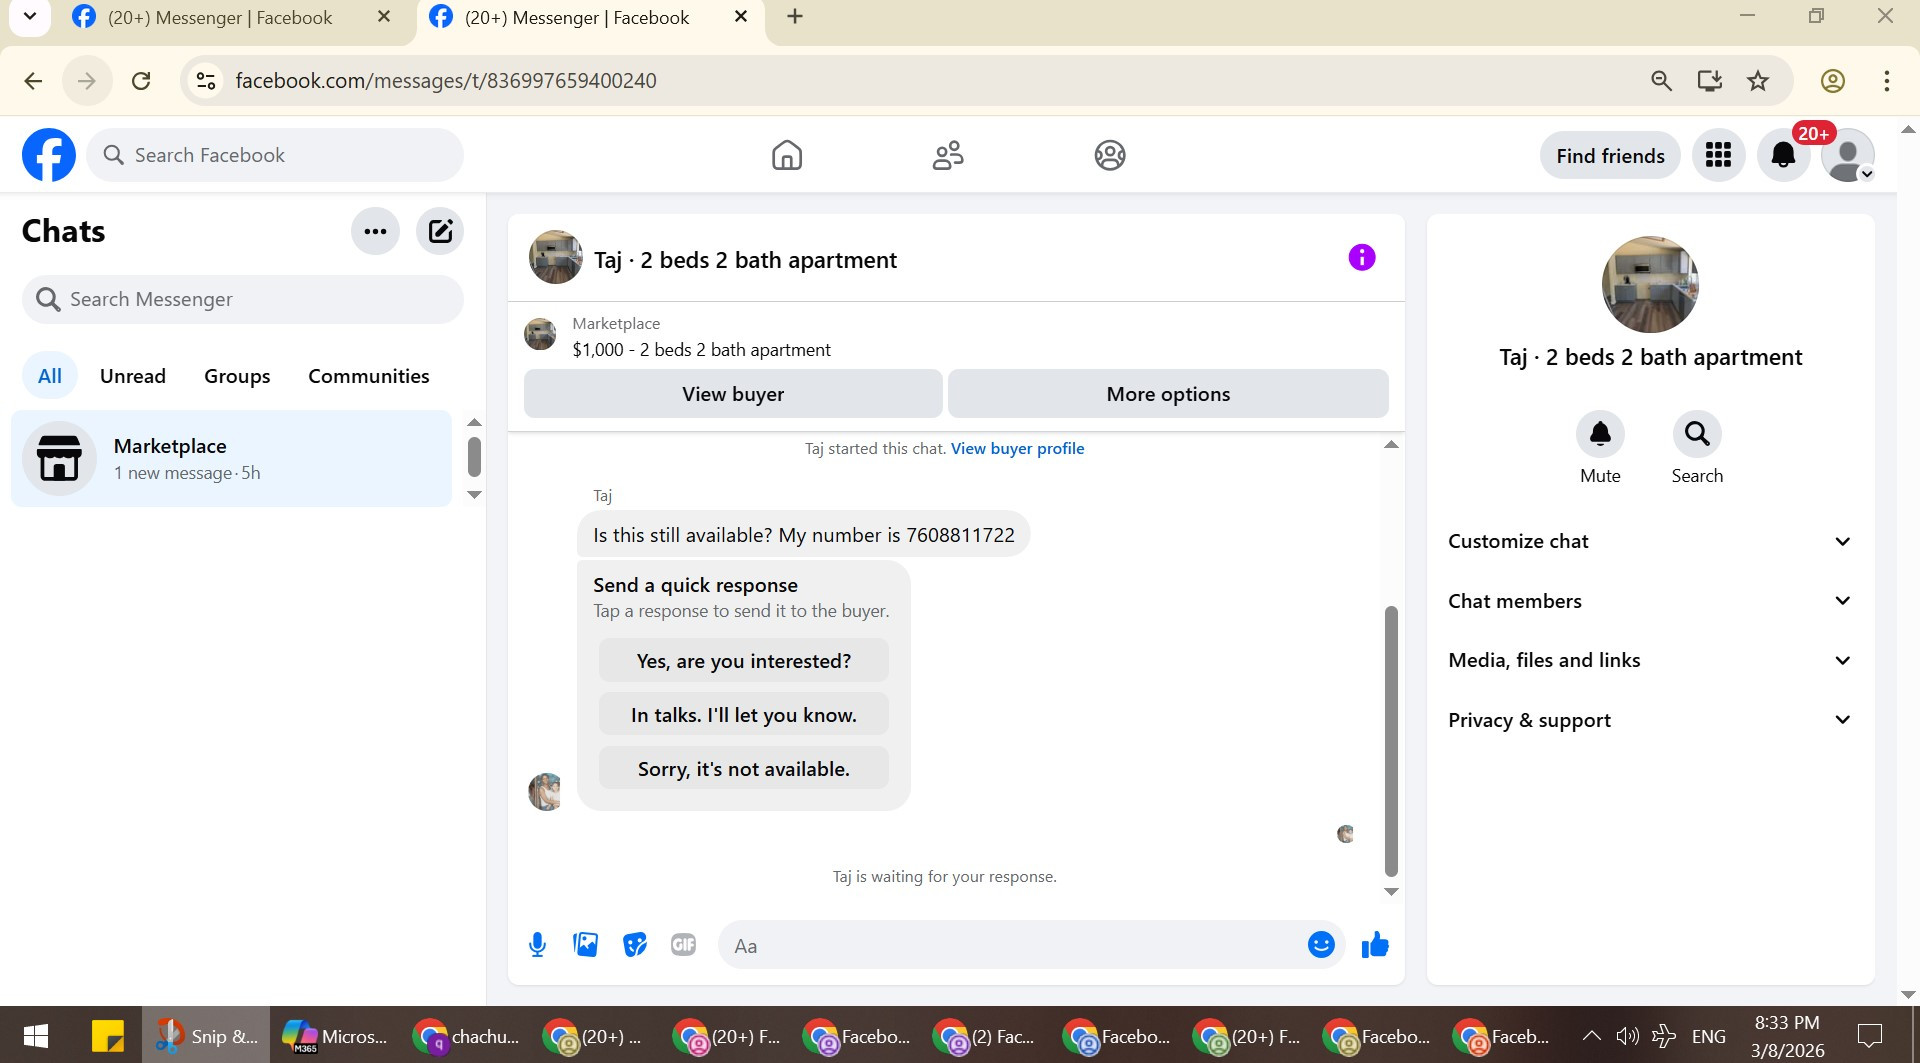
Task: Click the purple conversation information icon
Action: (x=1362, y=257)
